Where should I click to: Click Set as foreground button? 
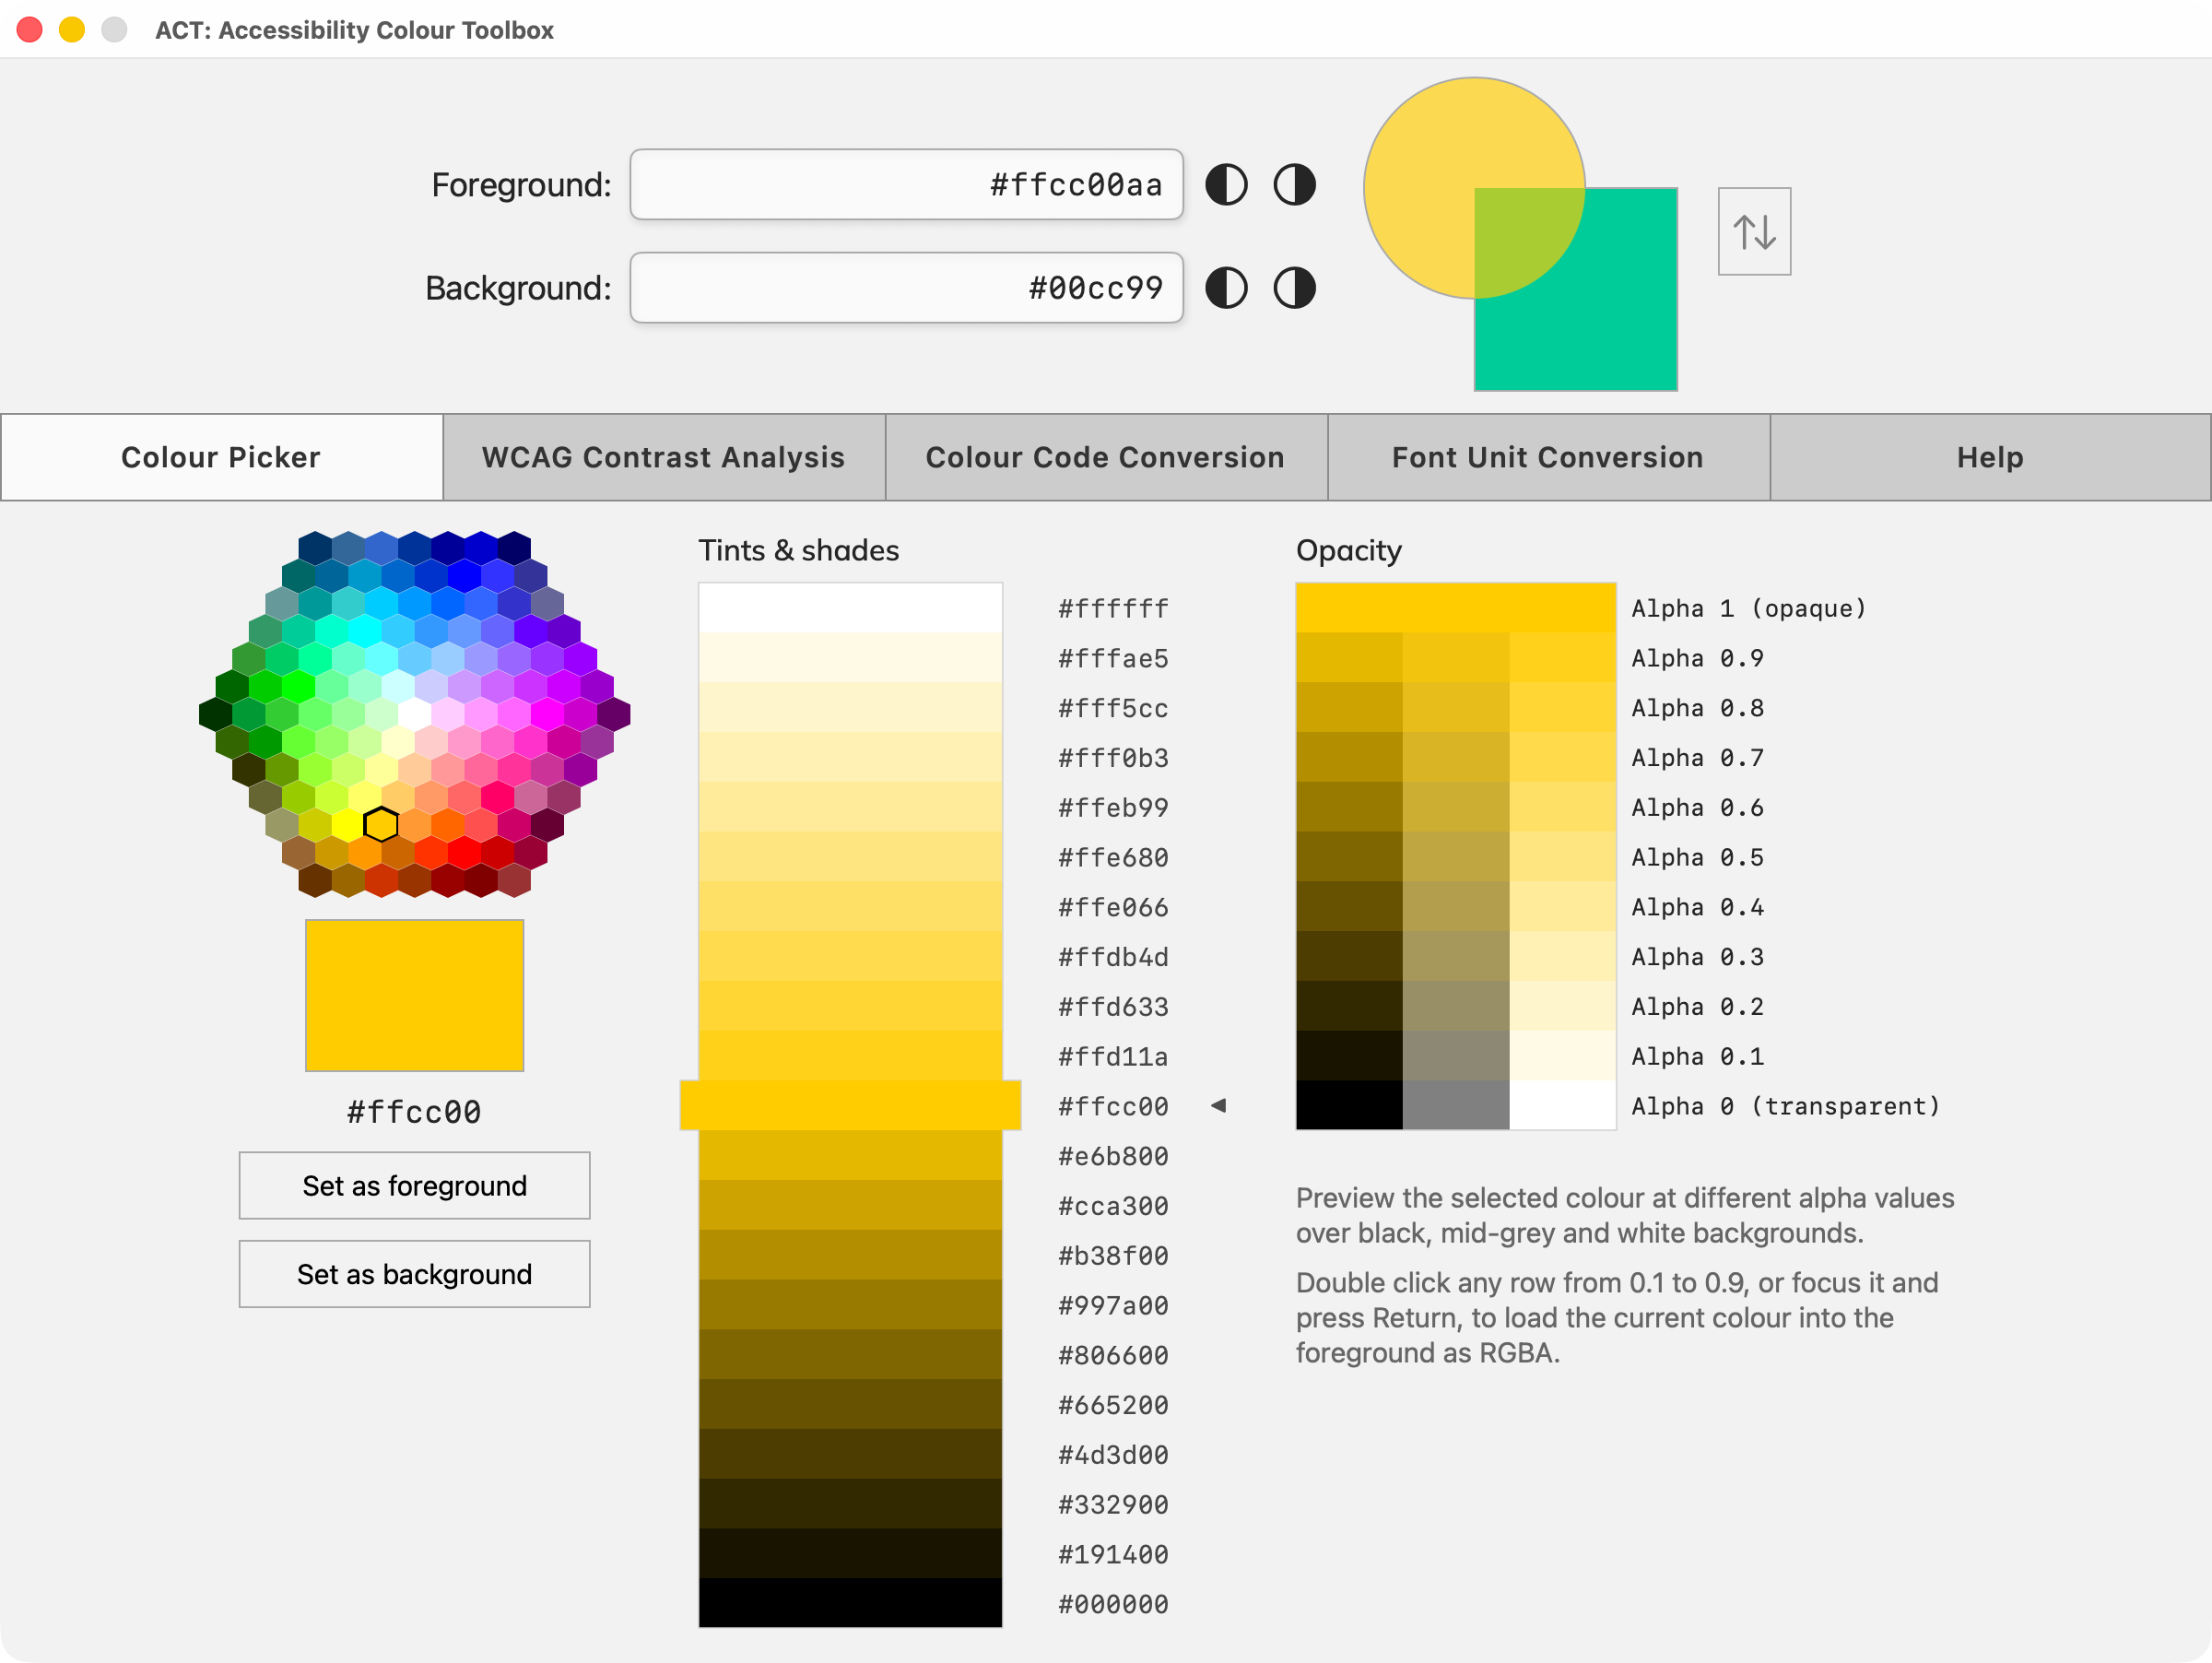click(x=414, y=1185)
